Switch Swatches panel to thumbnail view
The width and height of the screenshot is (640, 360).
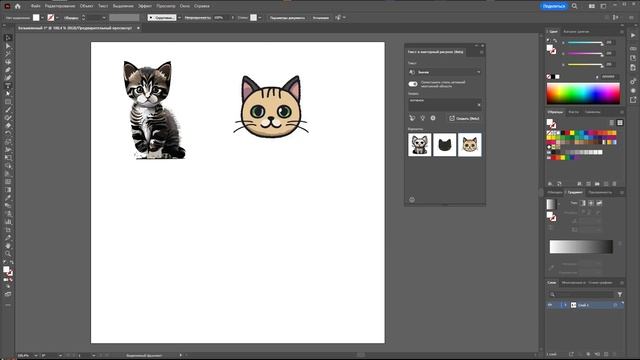[x=620, y=122]
